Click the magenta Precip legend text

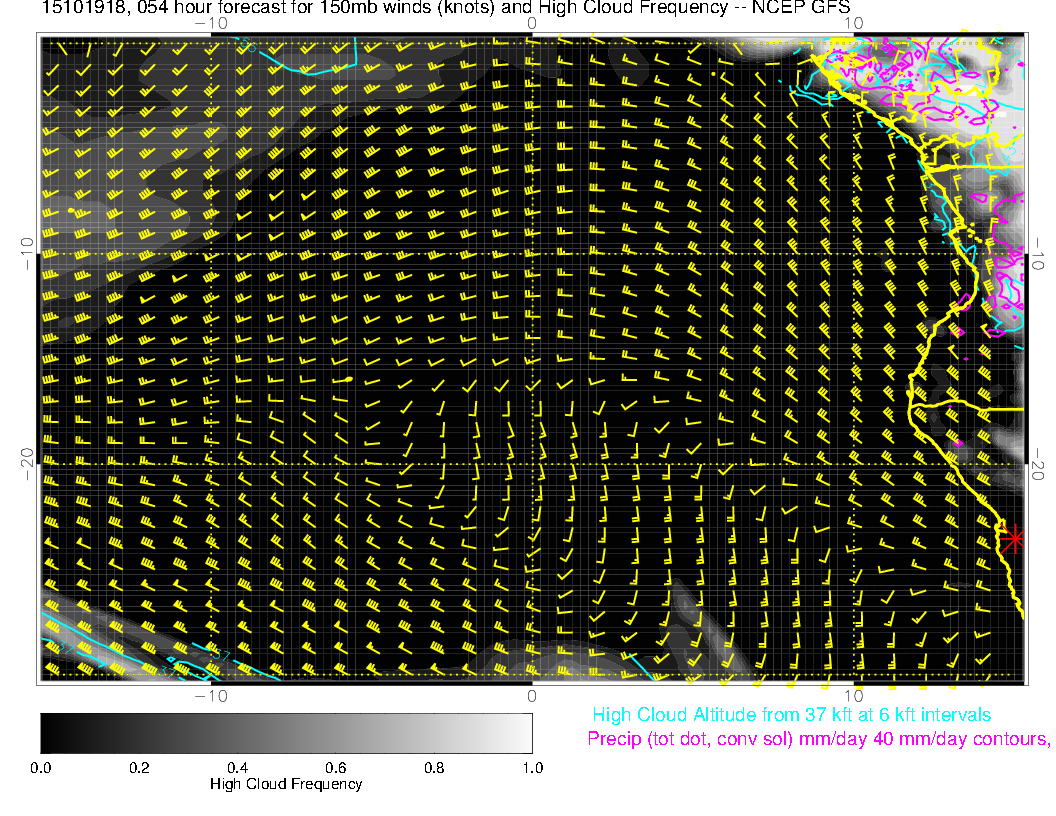point(818,740)
